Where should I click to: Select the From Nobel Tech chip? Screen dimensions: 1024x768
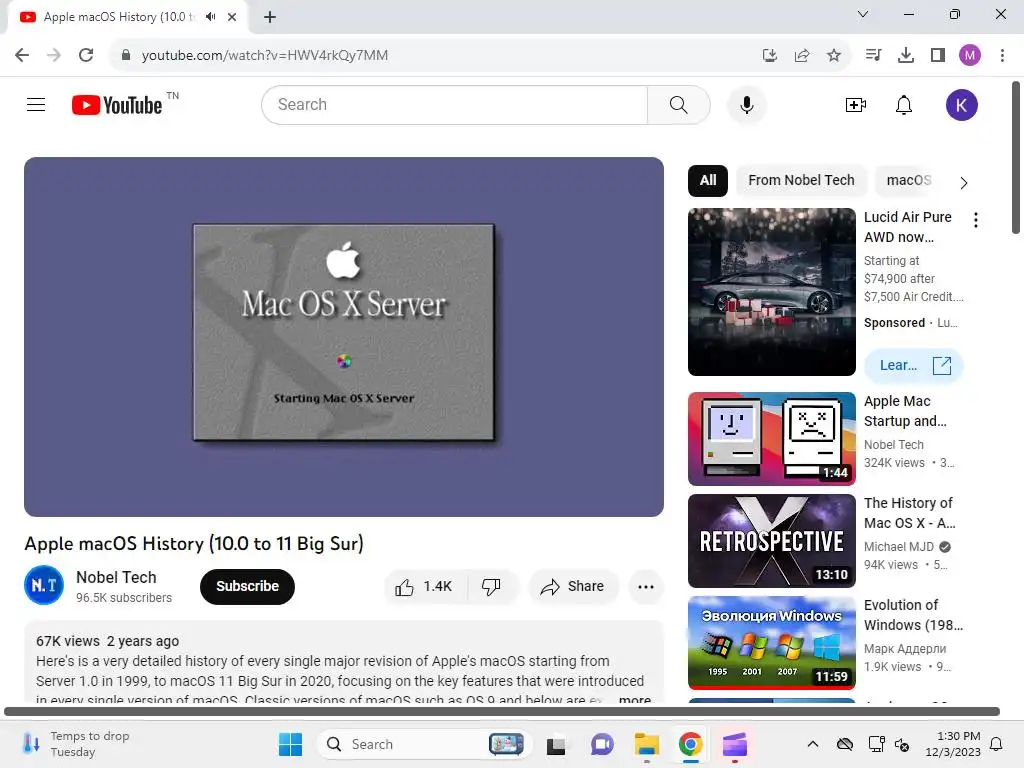coord(801,180)
